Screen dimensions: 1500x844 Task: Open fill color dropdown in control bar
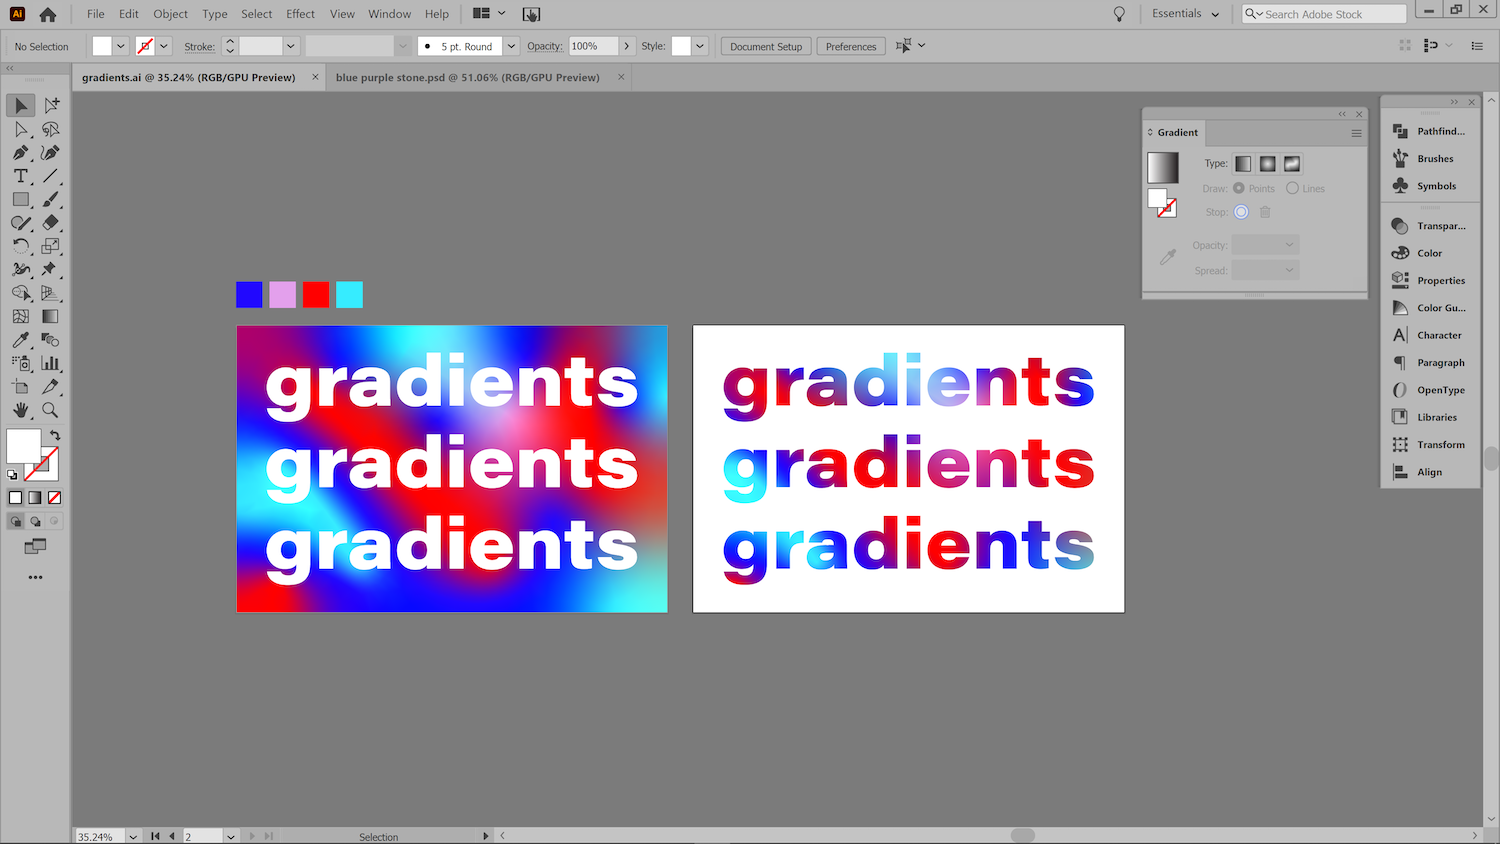click(121, 46)
